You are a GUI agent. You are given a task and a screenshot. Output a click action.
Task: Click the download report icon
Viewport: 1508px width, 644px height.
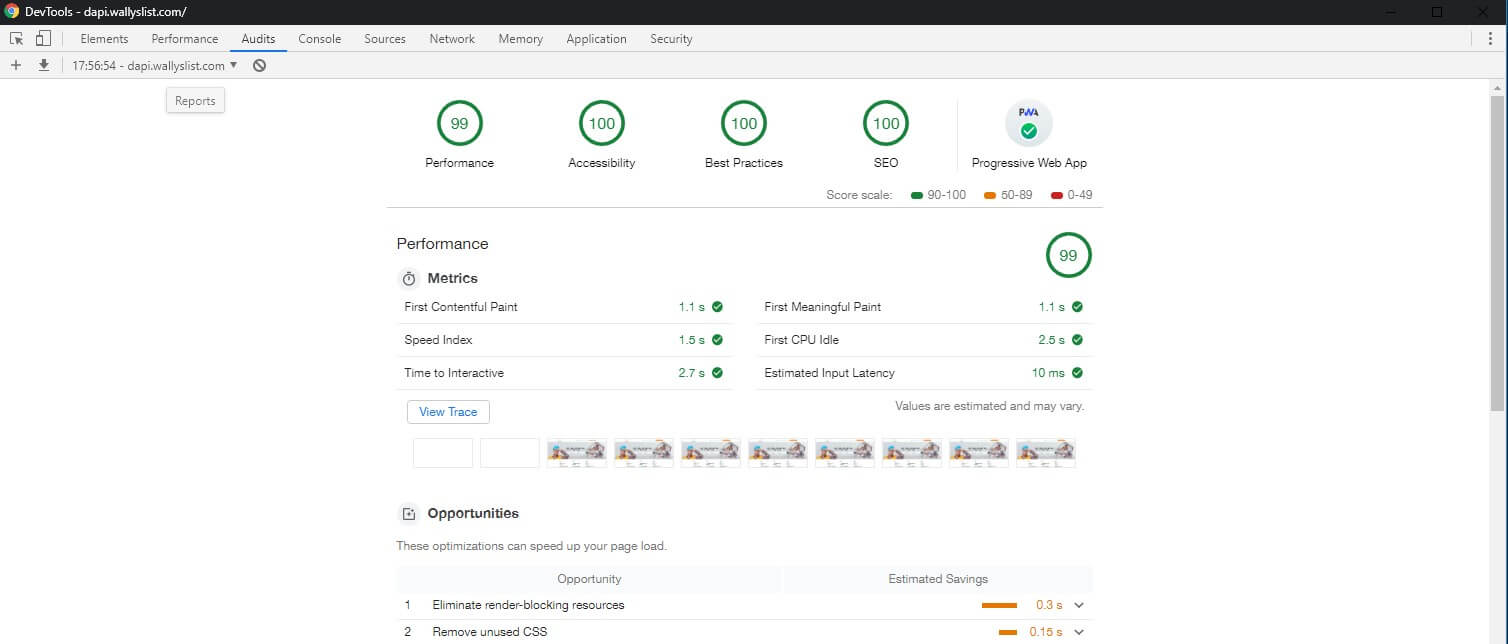(44, 65)
